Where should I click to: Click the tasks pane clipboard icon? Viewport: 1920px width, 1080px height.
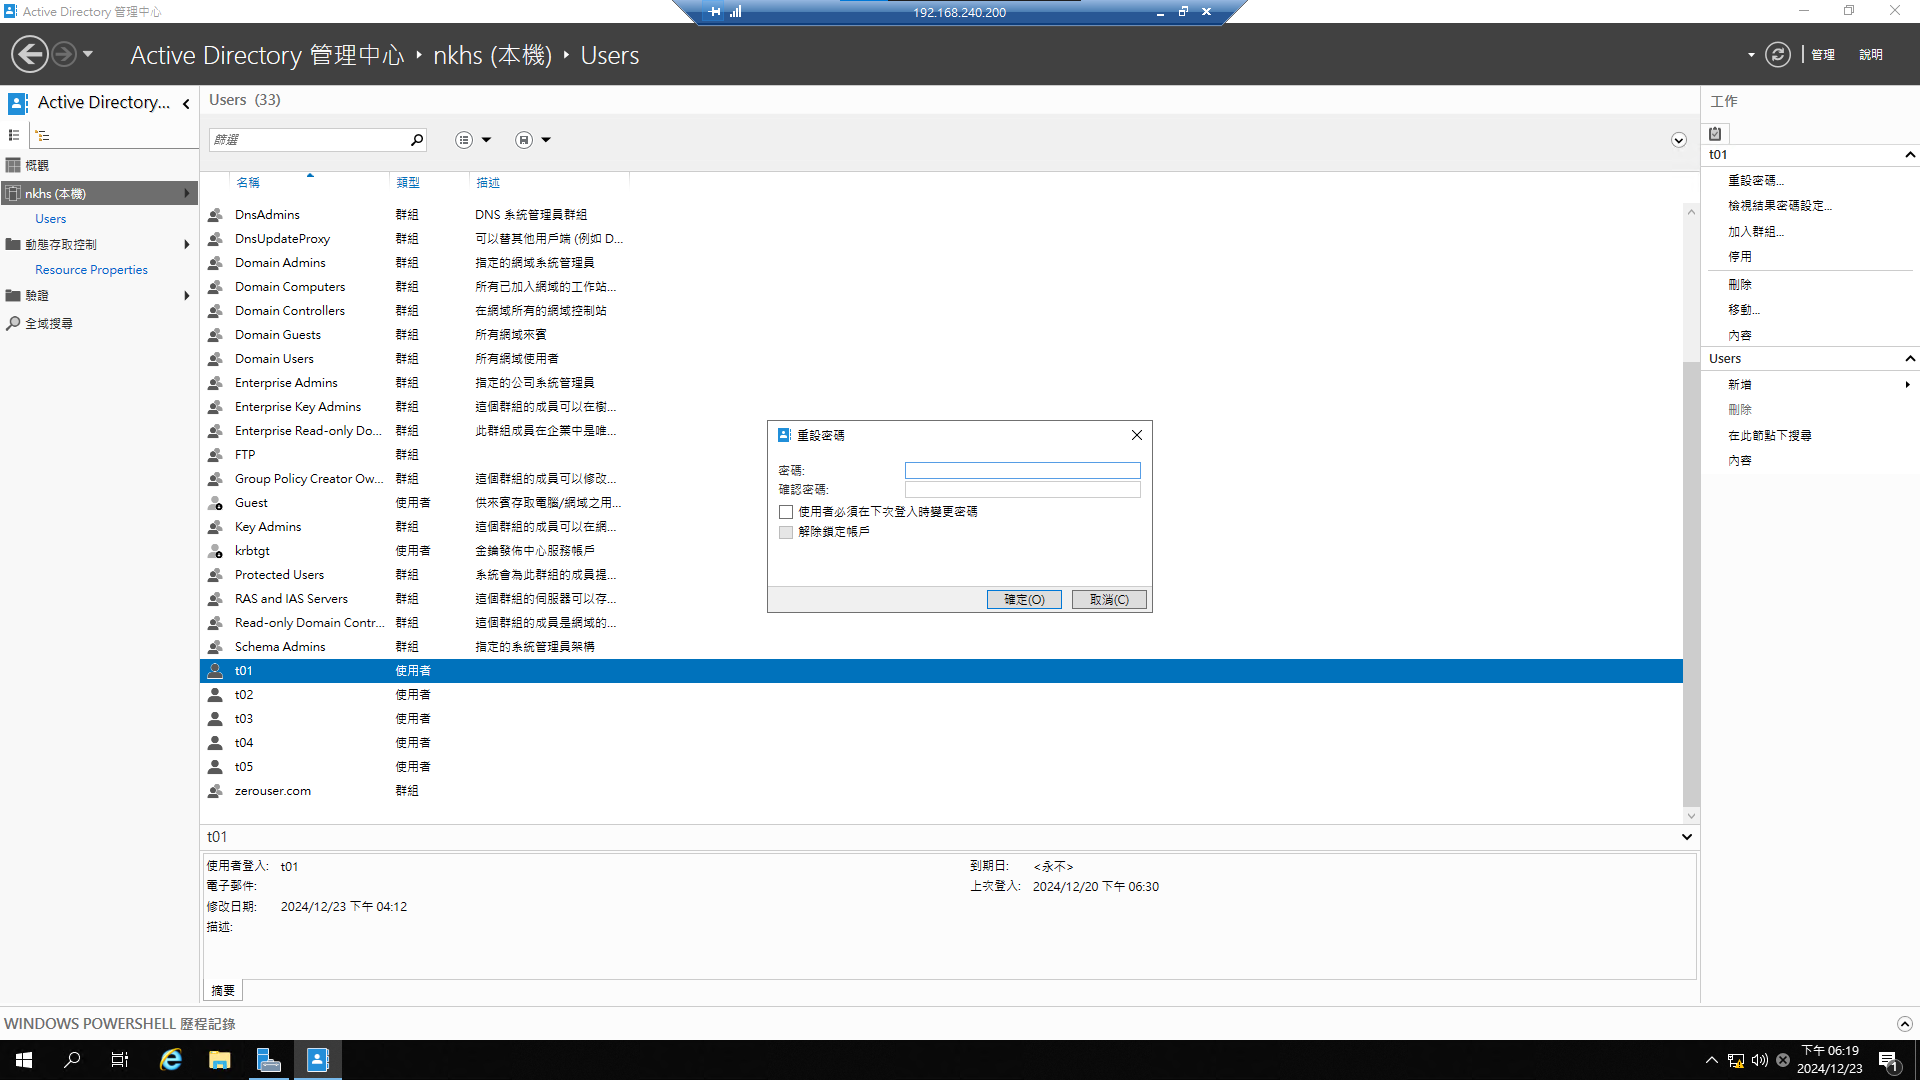click(x=1716, y=134)
